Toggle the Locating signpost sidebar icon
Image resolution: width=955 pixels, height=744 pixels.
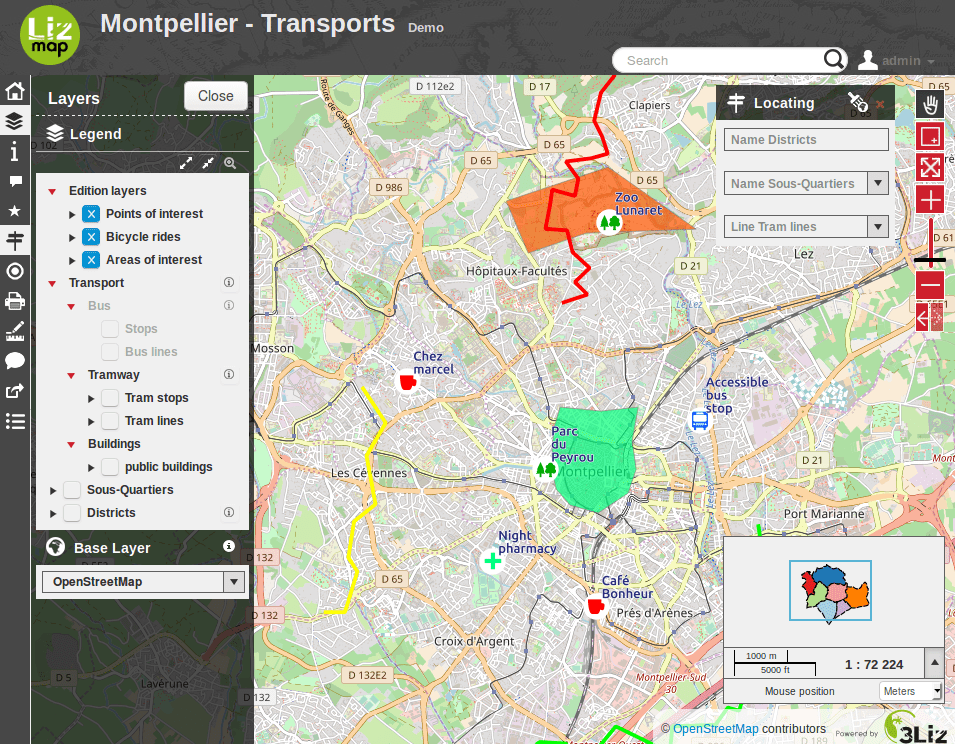[15, 240]
